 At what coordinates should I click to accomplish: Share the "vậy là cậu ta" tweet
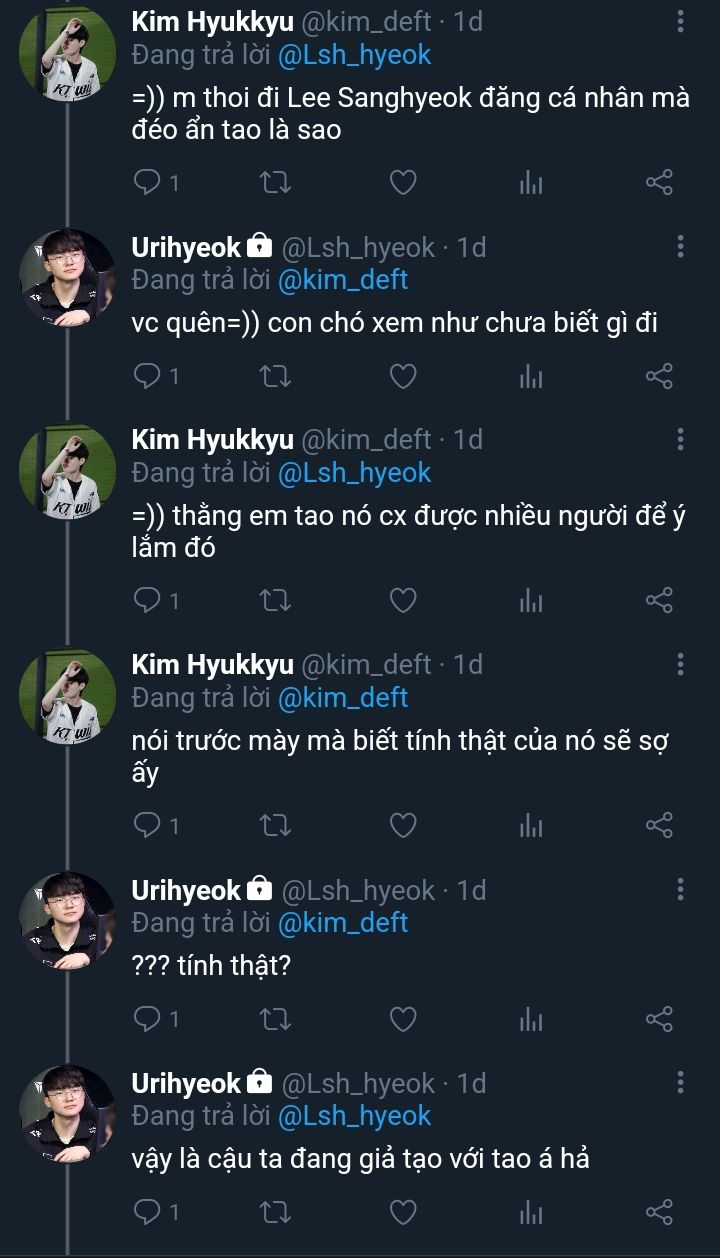coord(659,1213)
